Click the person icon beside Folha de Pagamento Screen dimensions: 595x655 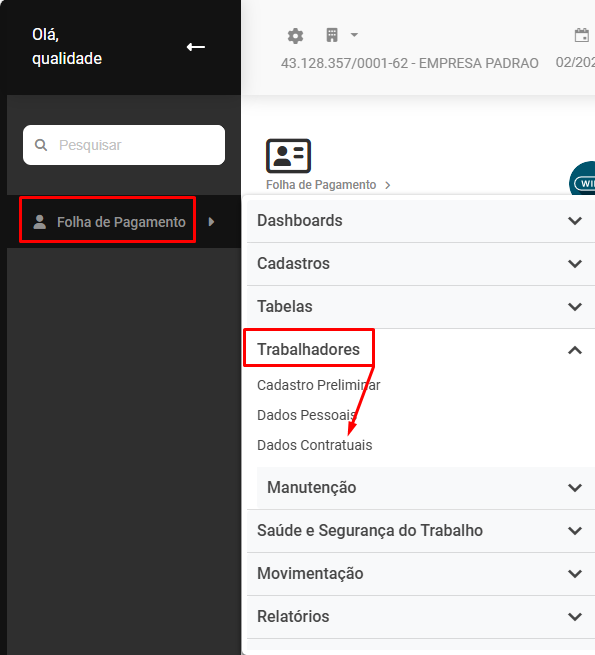click(x=40, y=222)
